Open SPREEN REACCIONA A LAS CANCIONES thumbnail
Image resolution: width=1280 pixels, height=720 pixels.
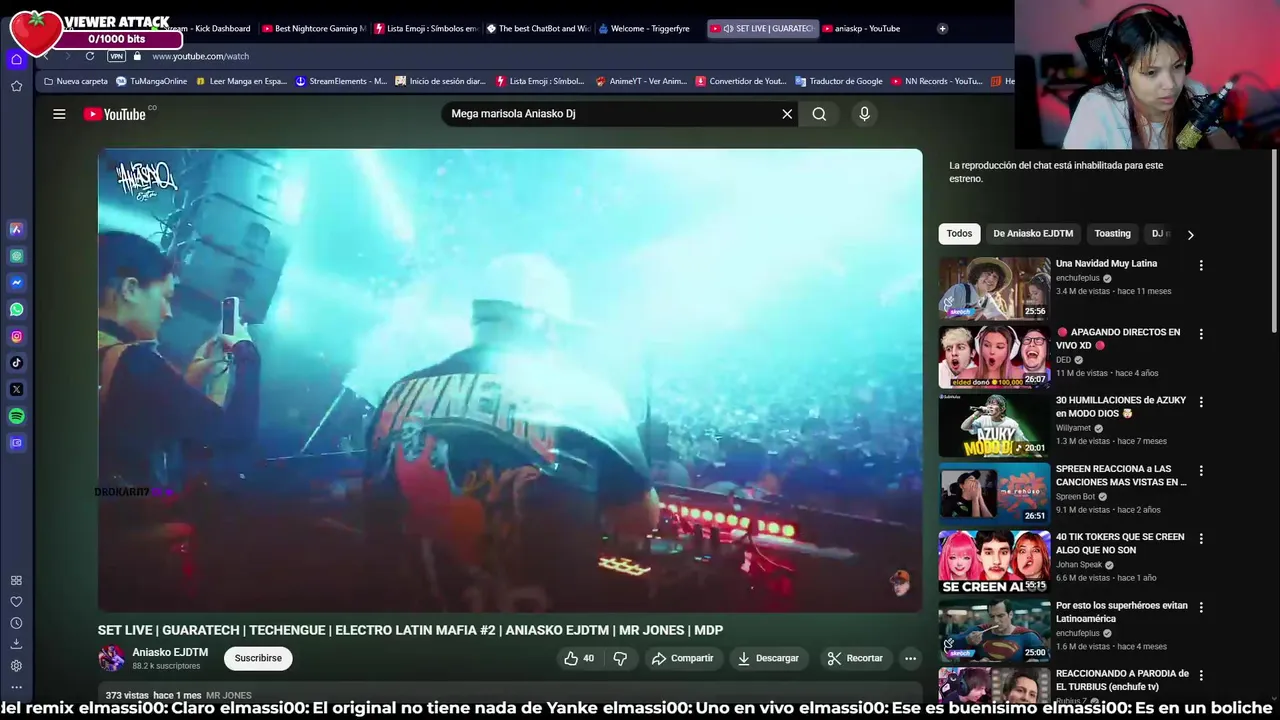(994, 494)
